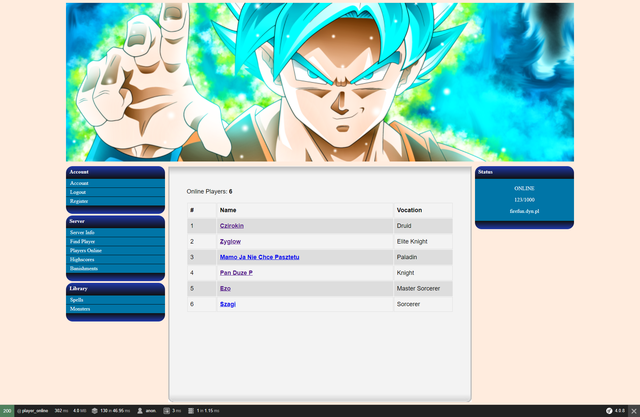The image size is (640, 417).
Task: Open the @player_online route panel in debug bar
Action: pyautogui.click(x=32, y=411)
